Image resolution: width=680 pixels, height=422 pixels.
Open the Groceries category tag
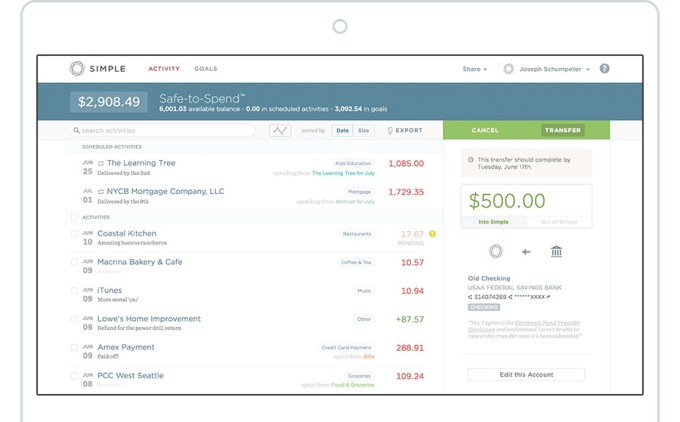click(359, 376)
